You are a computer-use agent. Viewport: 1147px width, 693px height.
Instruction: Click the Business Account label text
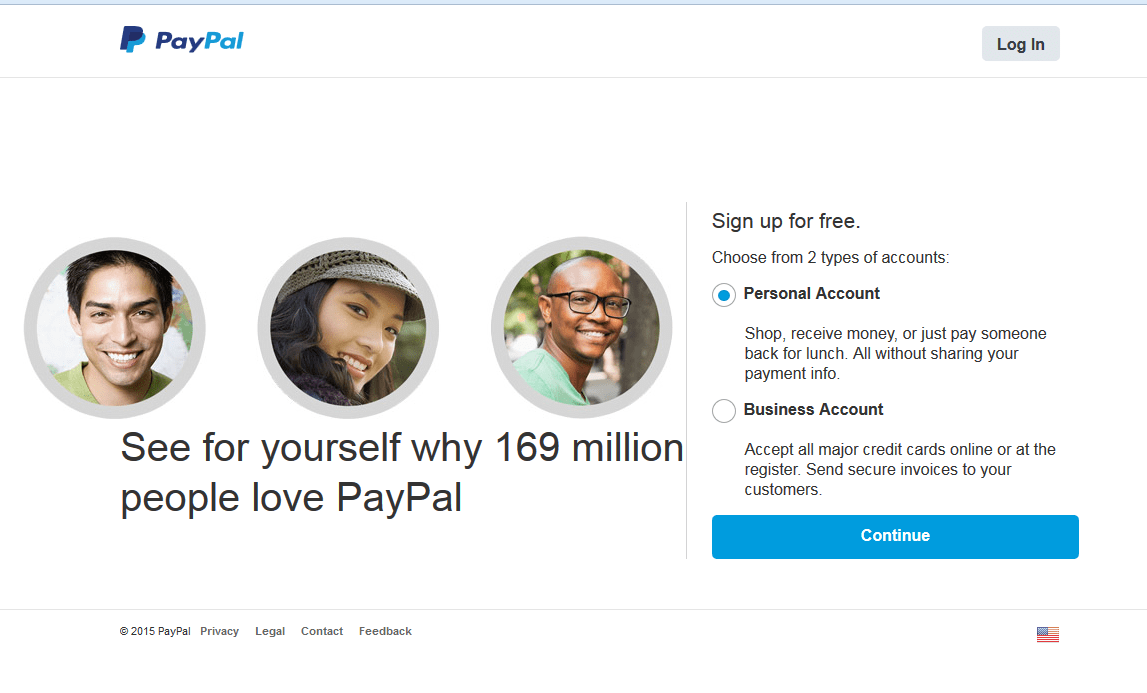click(813, 410)
